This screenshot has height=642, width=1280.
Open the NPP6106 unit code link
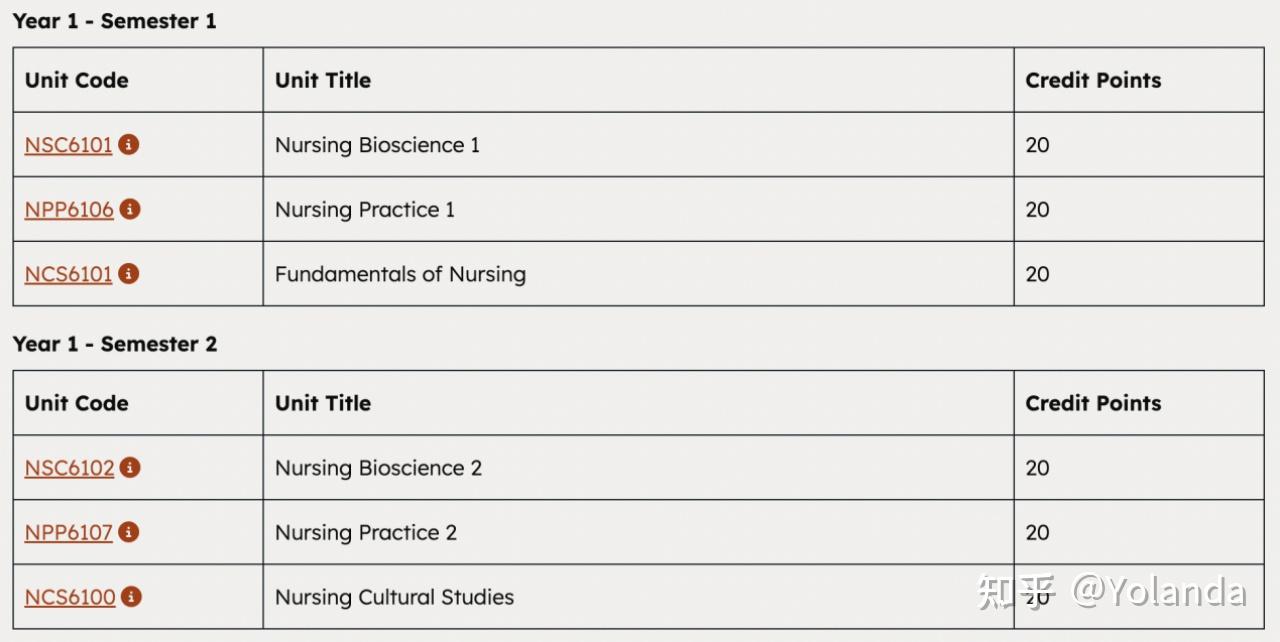69,210
